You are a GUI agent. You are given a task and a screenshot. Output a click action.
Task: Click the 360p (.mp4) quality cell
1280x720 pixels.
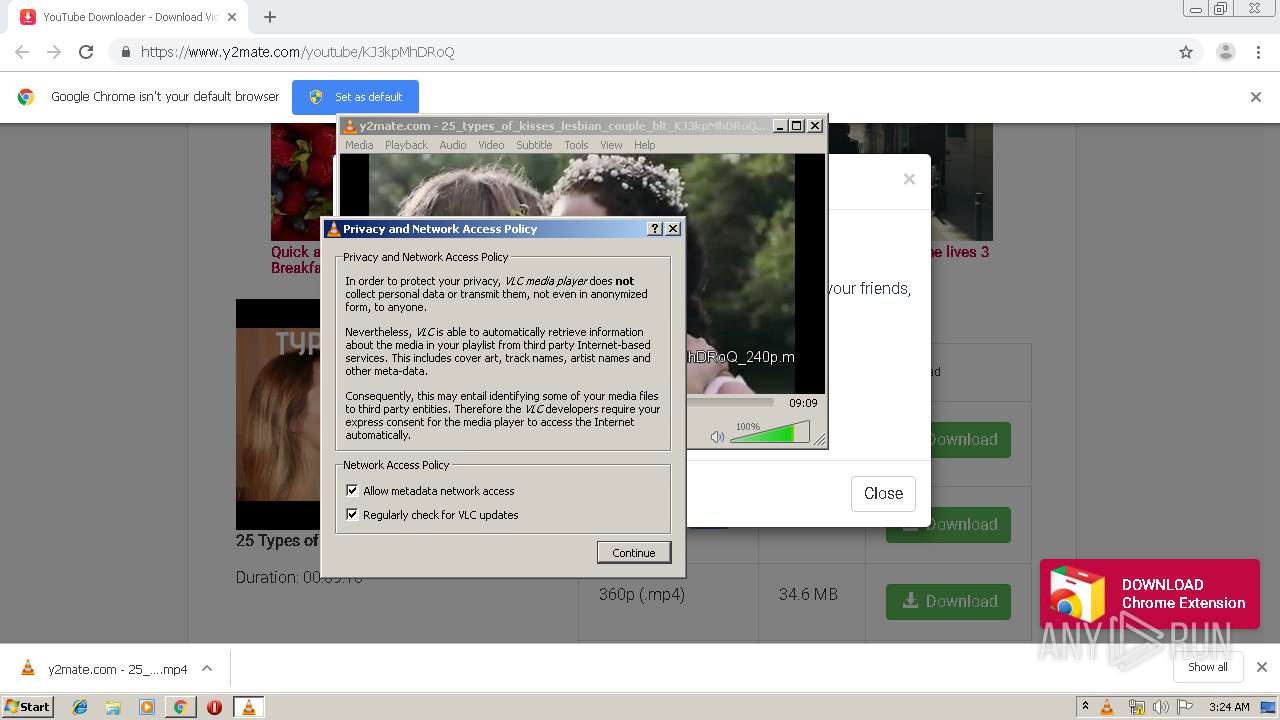pyautogui.click(x=642, y=594)
